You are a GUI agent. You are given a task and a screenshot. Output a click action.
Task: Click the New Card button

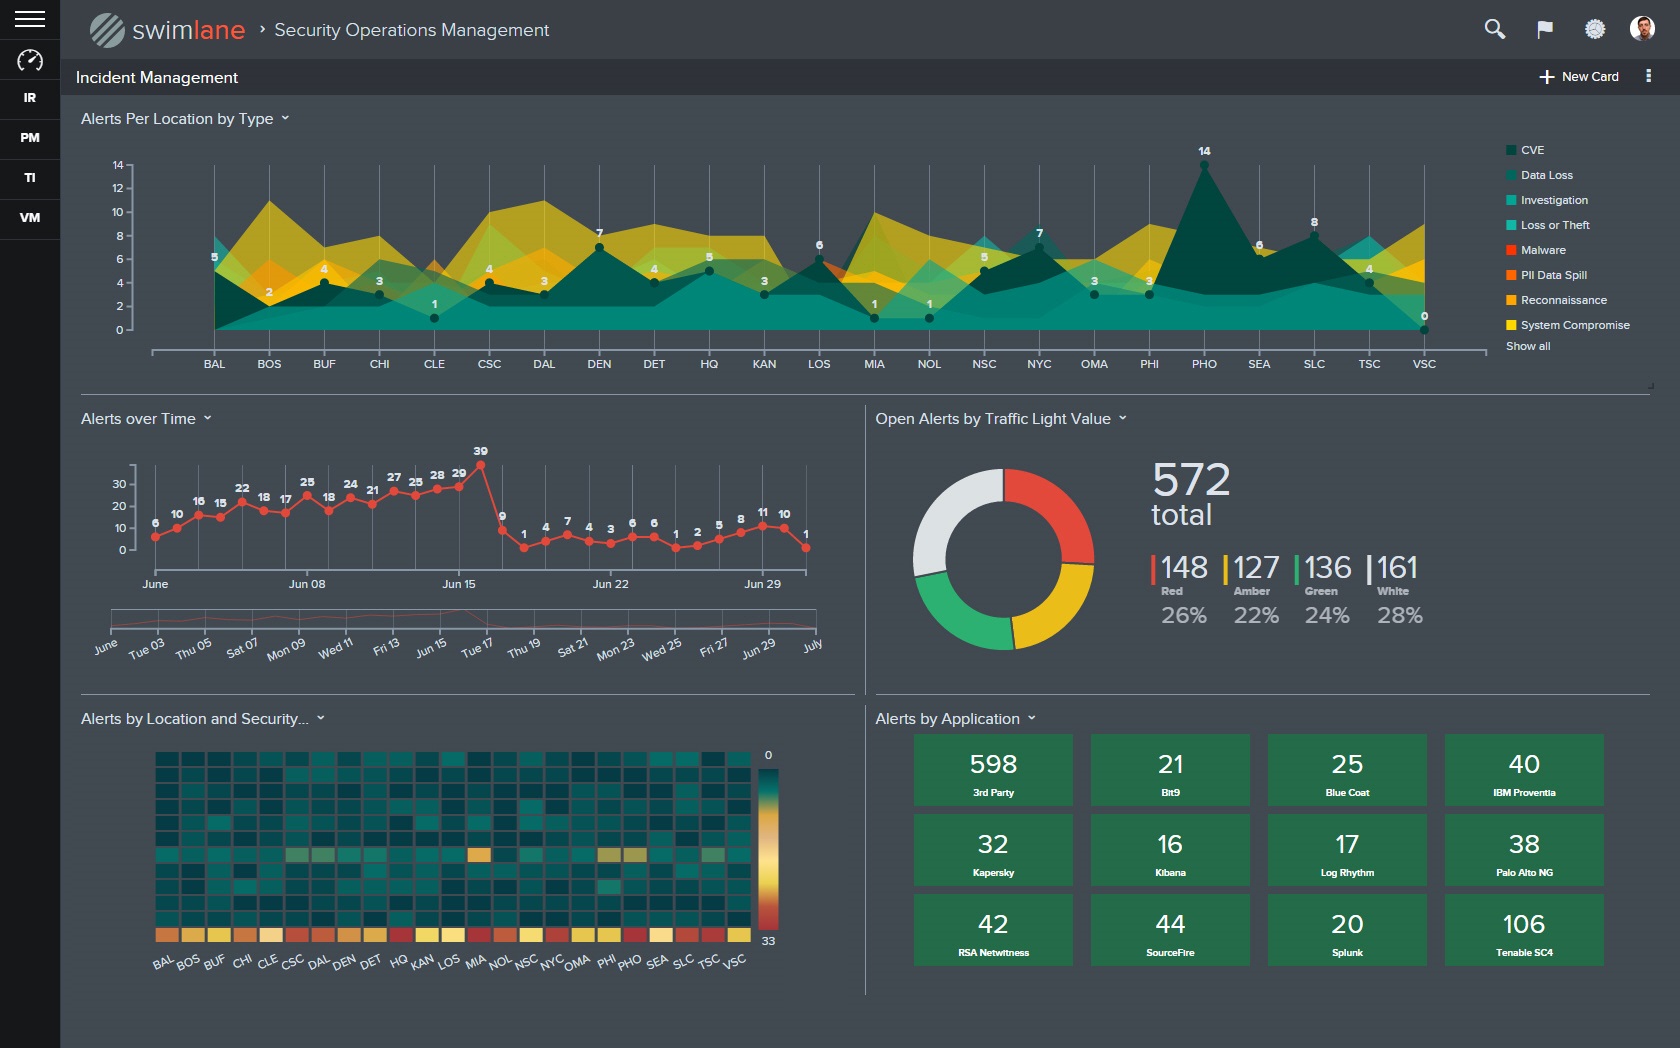[1579, 76]
